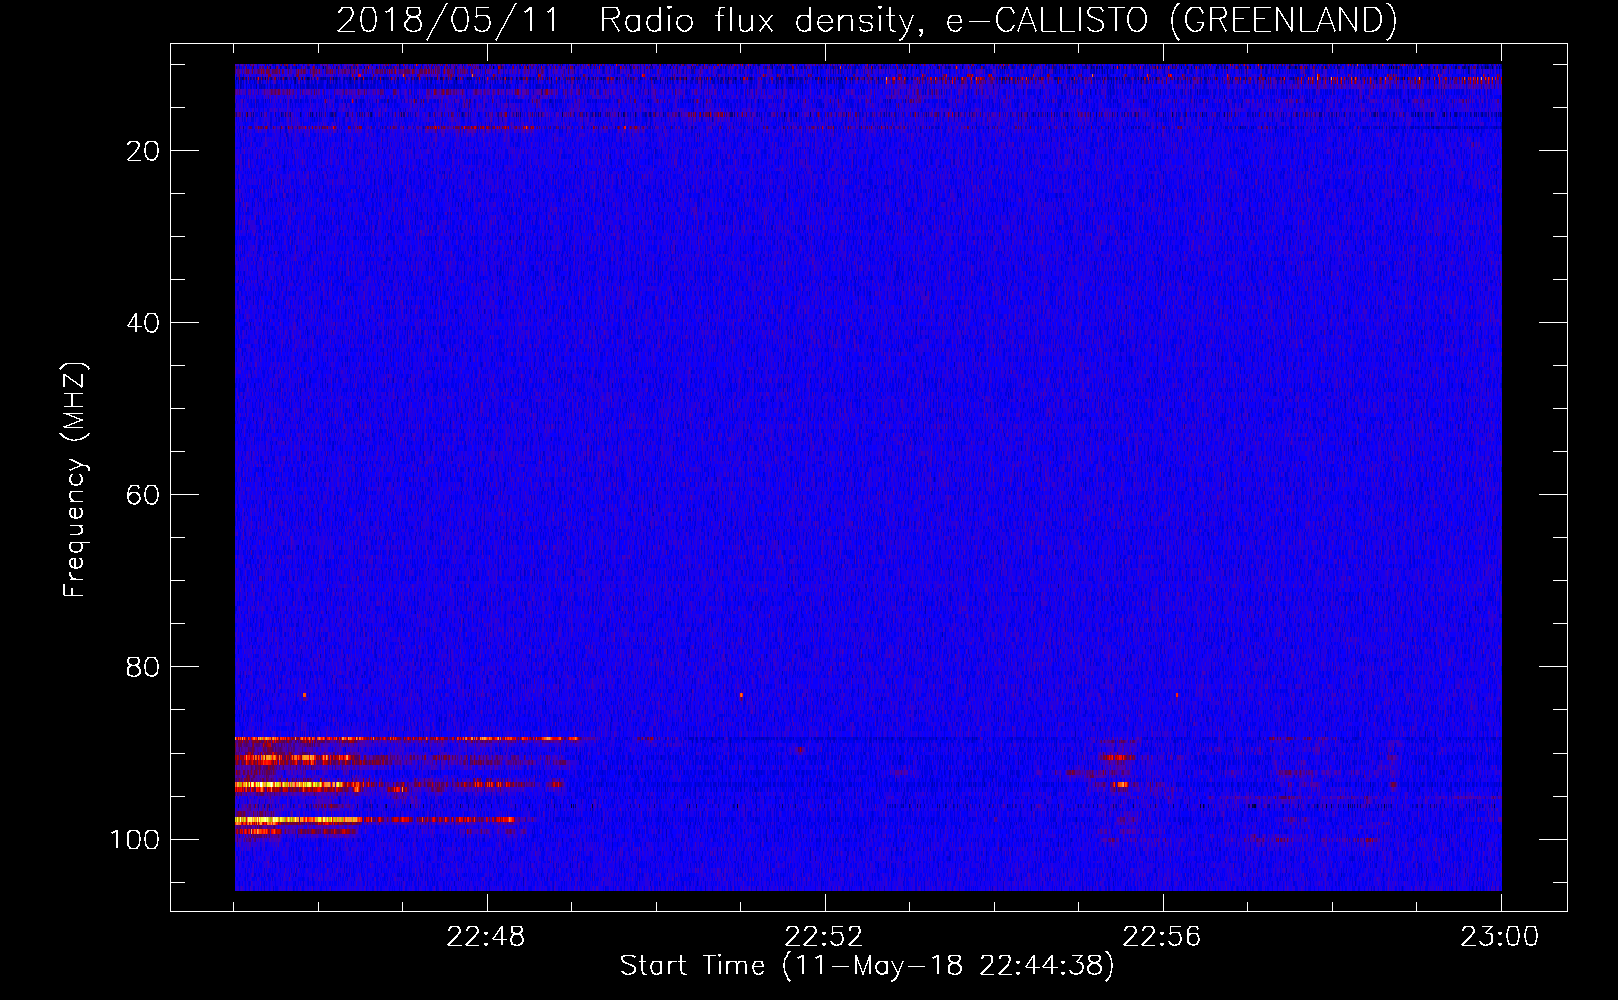Click the time tick label '22:52'
The width and height of the screenshot is (1618, 1000).
824,937
